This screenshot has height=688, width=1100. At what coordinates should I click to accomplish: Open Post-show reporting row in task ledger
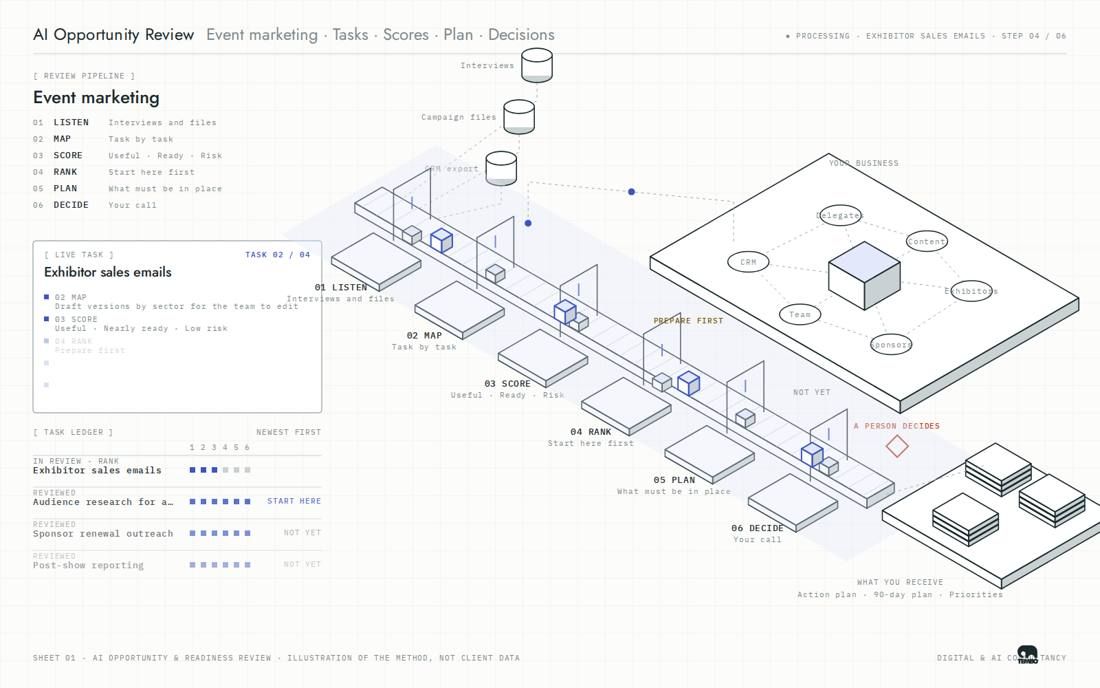177,561
